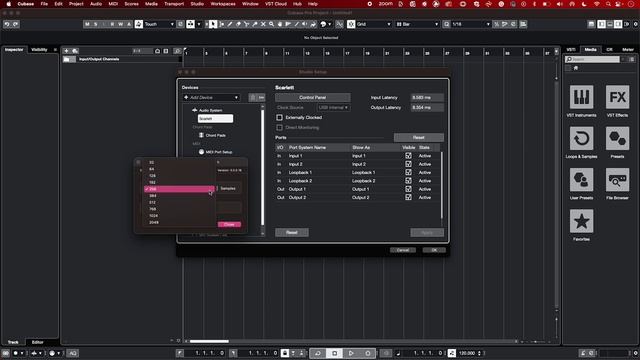
Task: Open the Studio menu
Action: coord(197,4)
